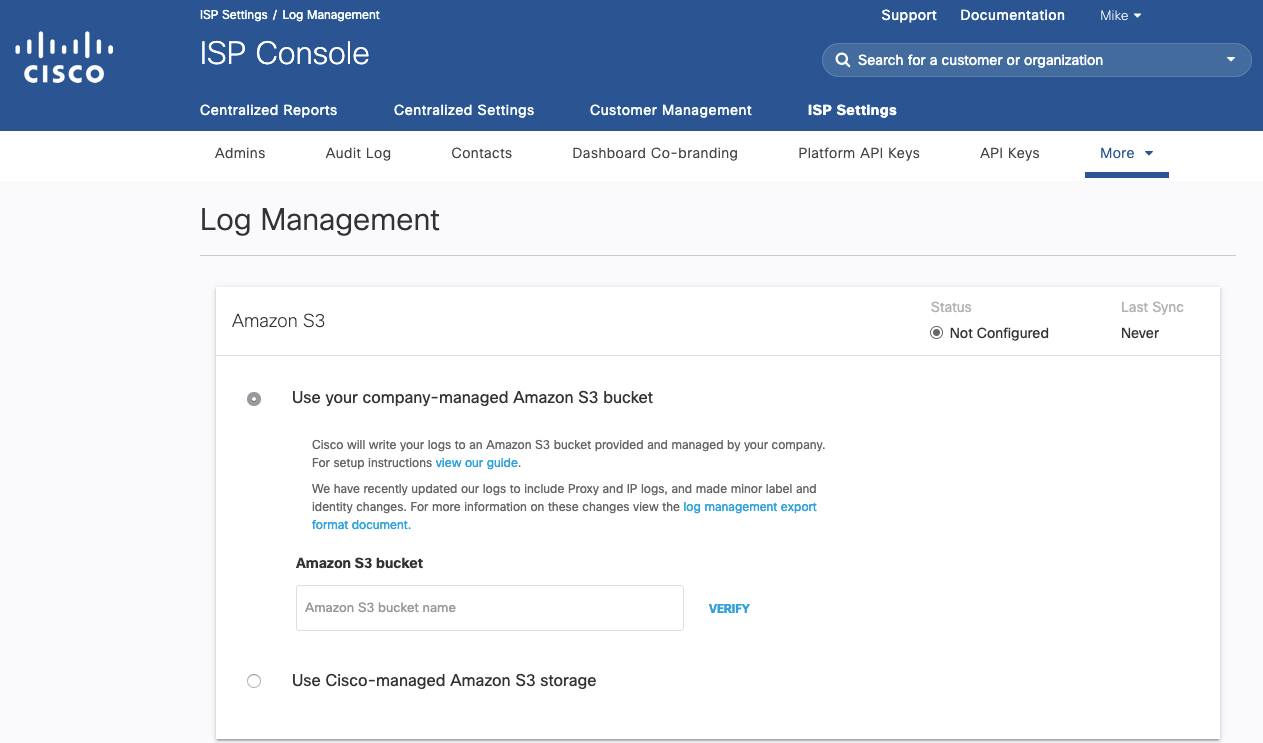This screenshot has width=1263, height=743.
Task: Click the 'Last Sync' column label
Action: click(x=1152, y=307)
